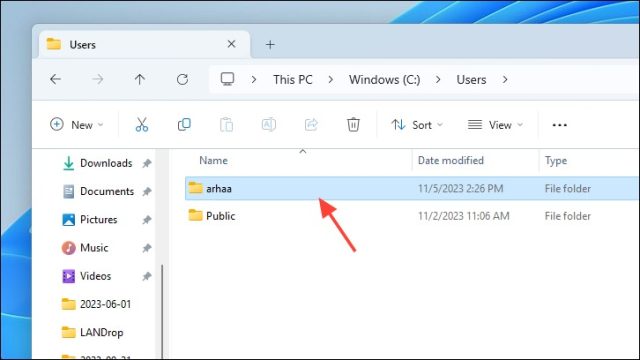Image resolution: width=640 pixels, height=360 pixels.
Task: Select This PC in the breadcrumb
Action: 293,80
